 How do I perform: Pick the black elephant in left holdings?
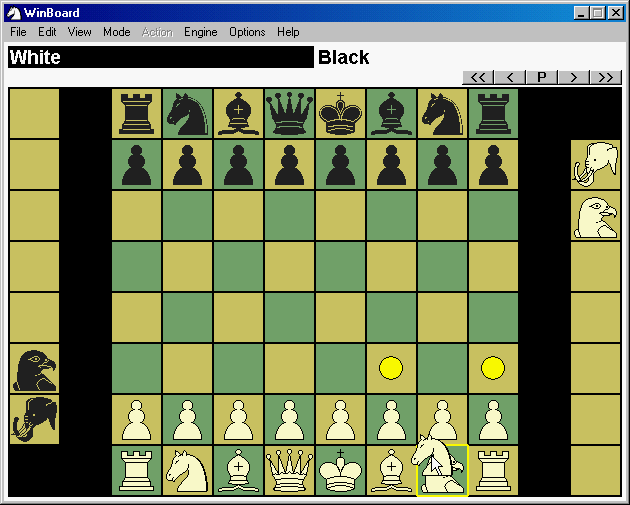click(x=34, y=419)
